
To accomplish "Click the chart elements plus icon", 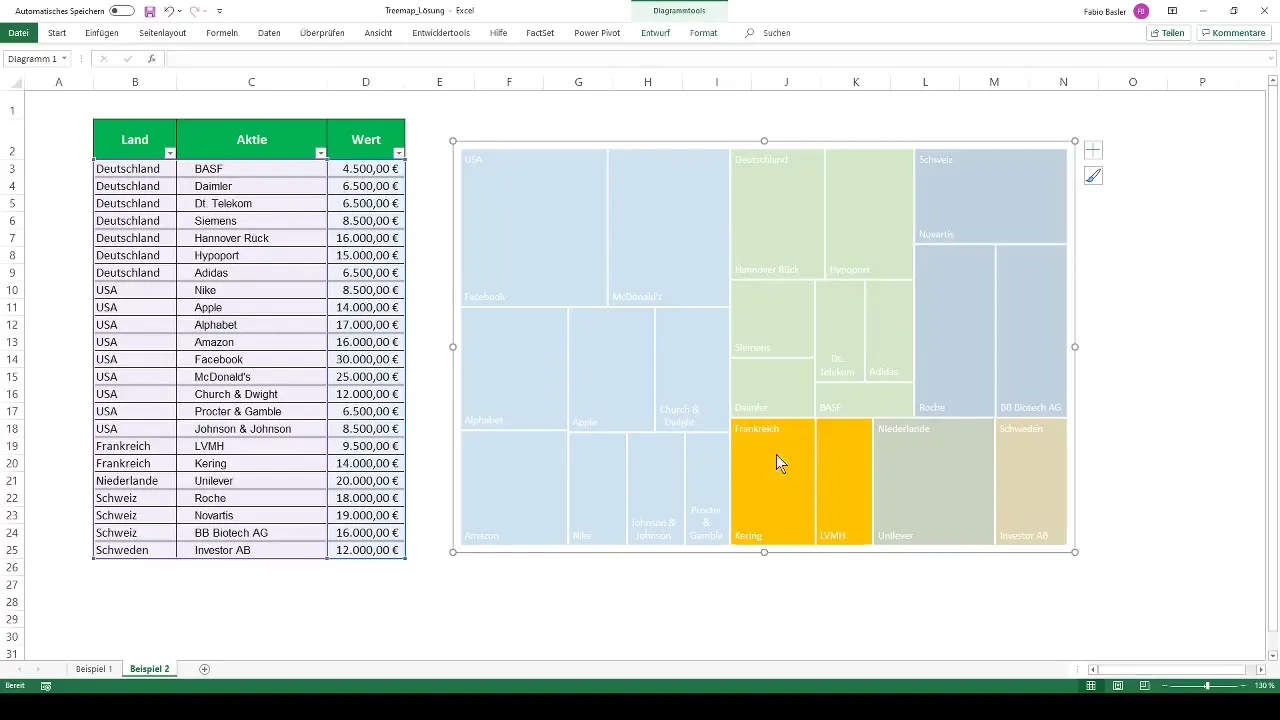I will [x=1093, y=150].
